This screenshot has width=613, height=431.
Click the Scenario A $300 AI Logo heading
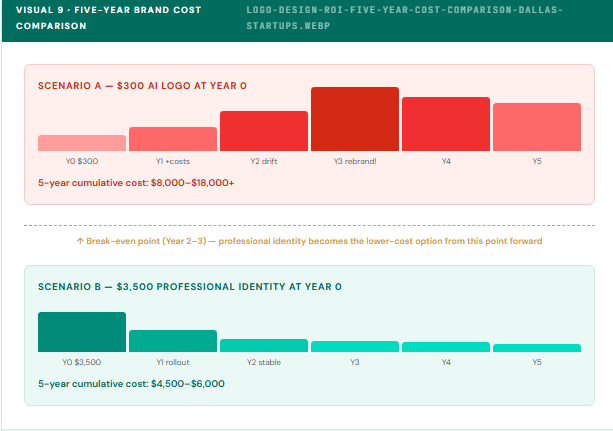(x=142, y=86)
